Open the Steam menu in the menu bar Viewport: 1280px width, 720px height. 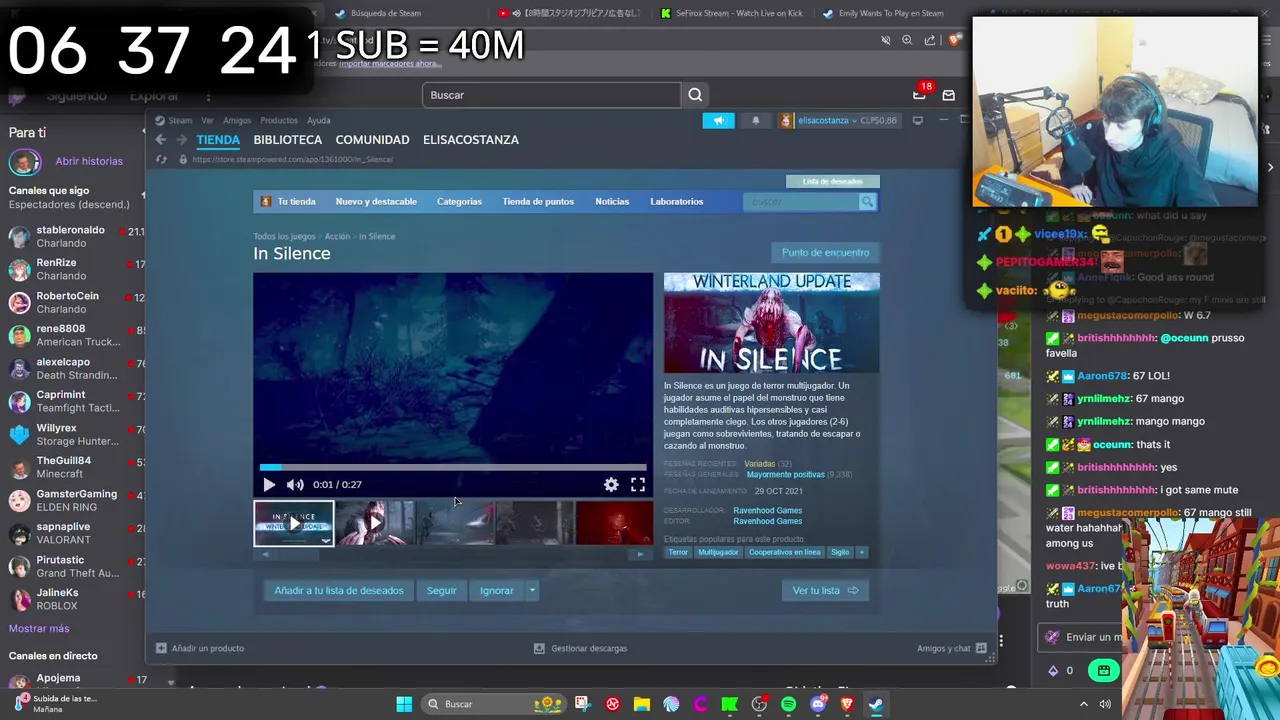(180, 121)
